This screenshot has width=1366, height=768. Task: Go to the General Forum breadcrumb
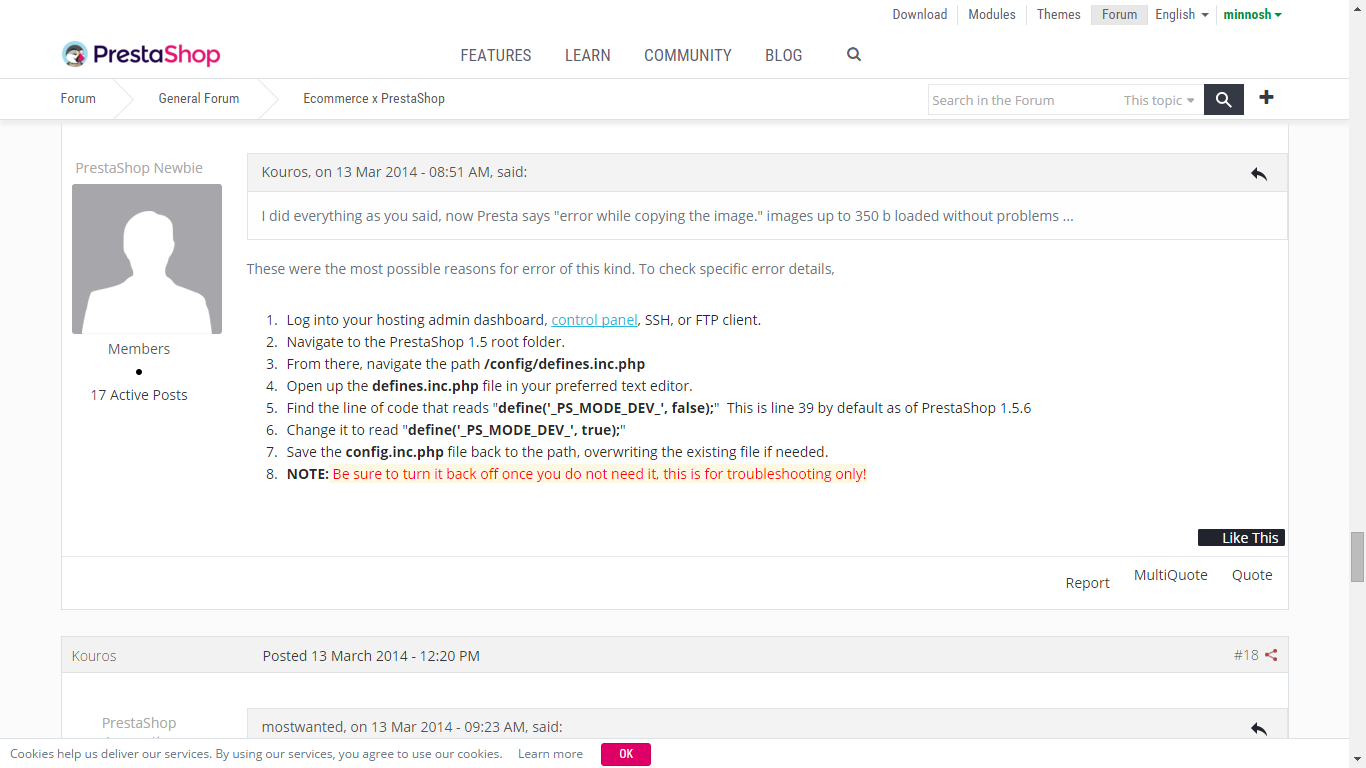(x=199, y=98)
